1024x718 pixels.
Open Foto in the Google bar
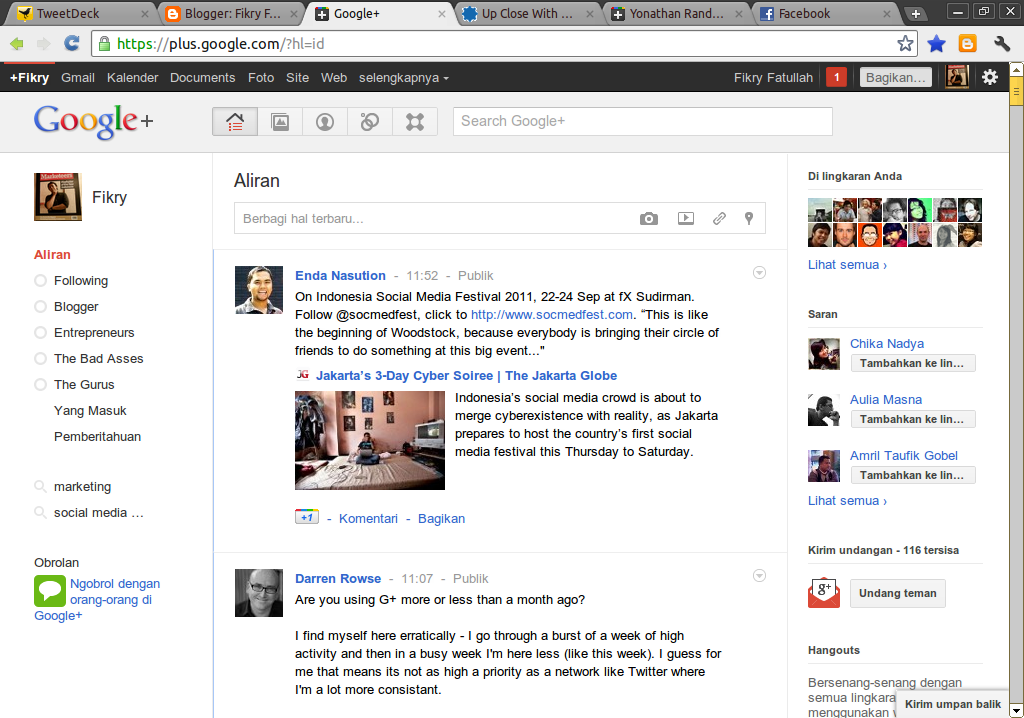tap(261, 78)
